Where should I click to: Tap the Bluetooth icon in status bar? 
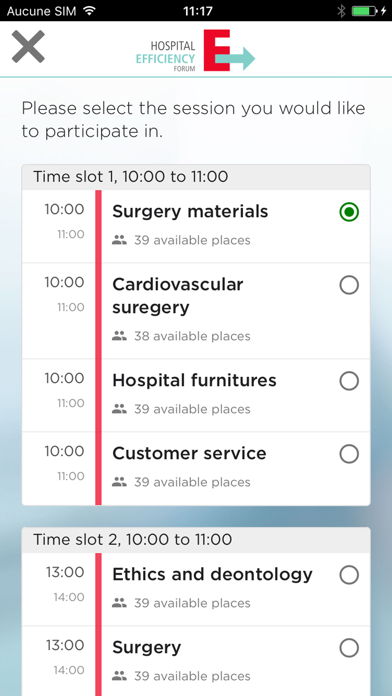click(341, 11)
